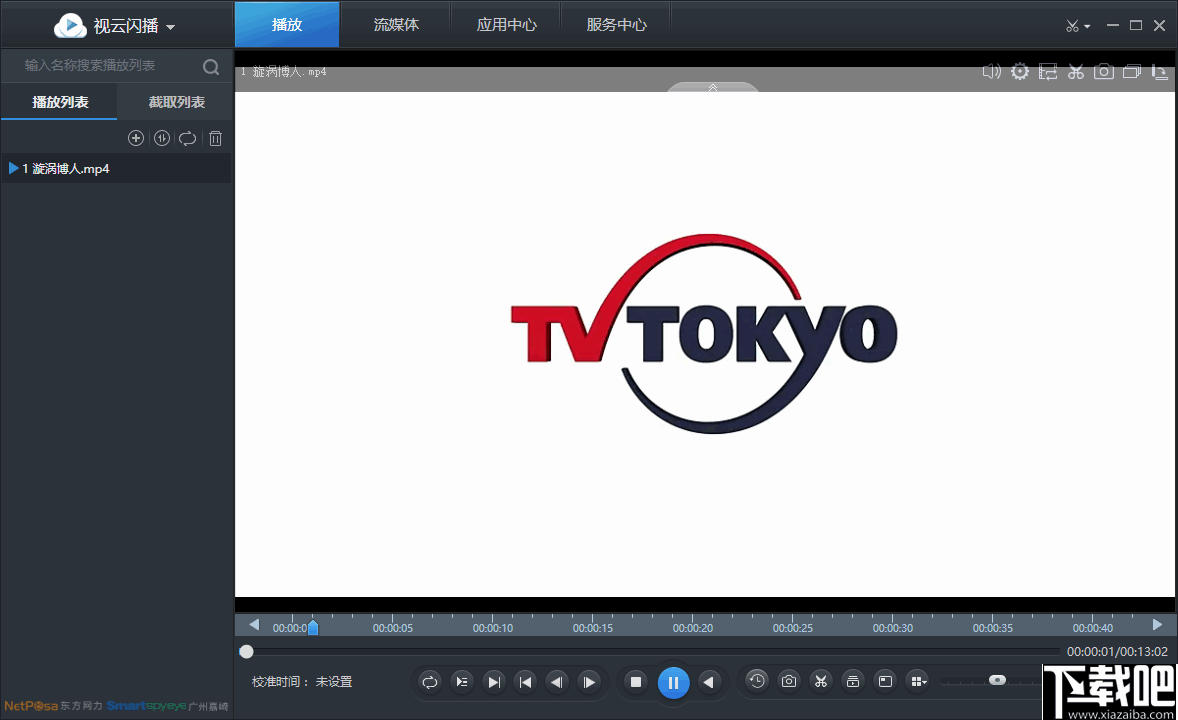Click the speaker volume icon on the overlay
This screenshot has height=720, width=1178.
coord(992,71)
